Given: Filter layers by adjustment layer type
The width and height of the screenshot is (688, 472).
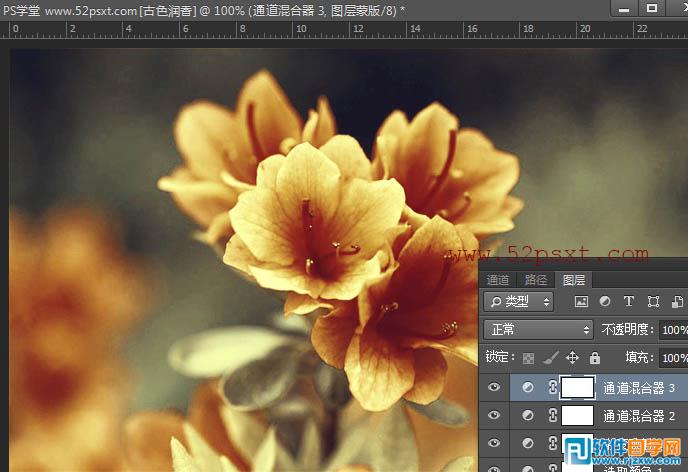Looking at the screenshot, I should tap(605, 301).
